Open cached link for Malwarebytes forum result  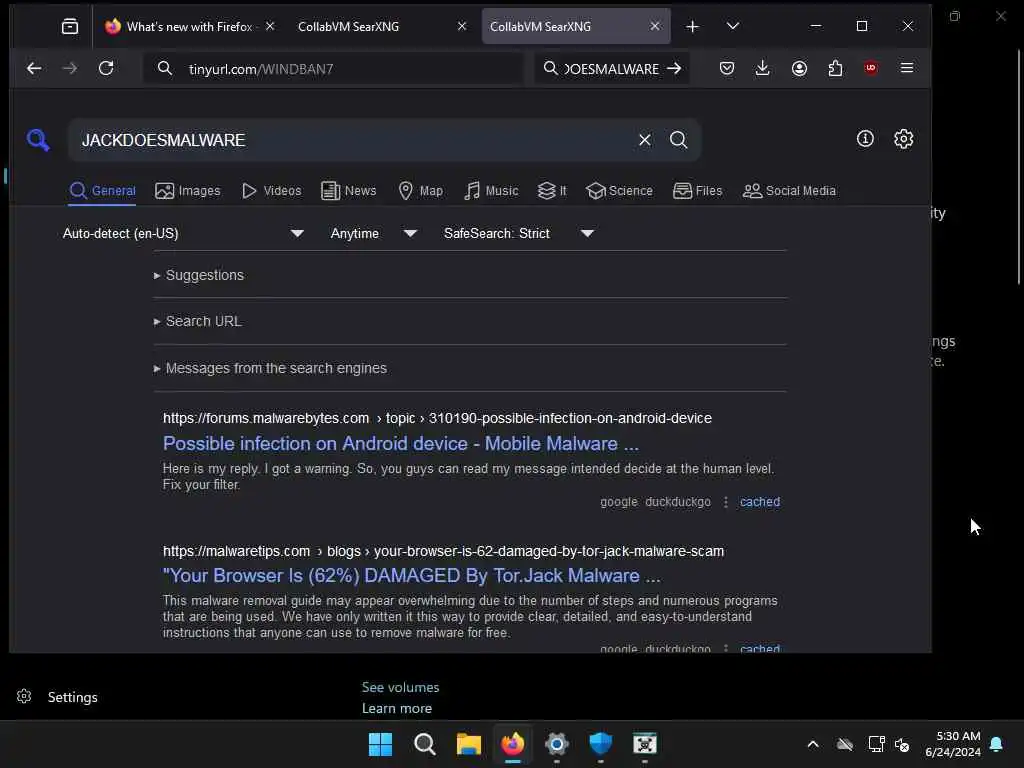coord(760,502)
